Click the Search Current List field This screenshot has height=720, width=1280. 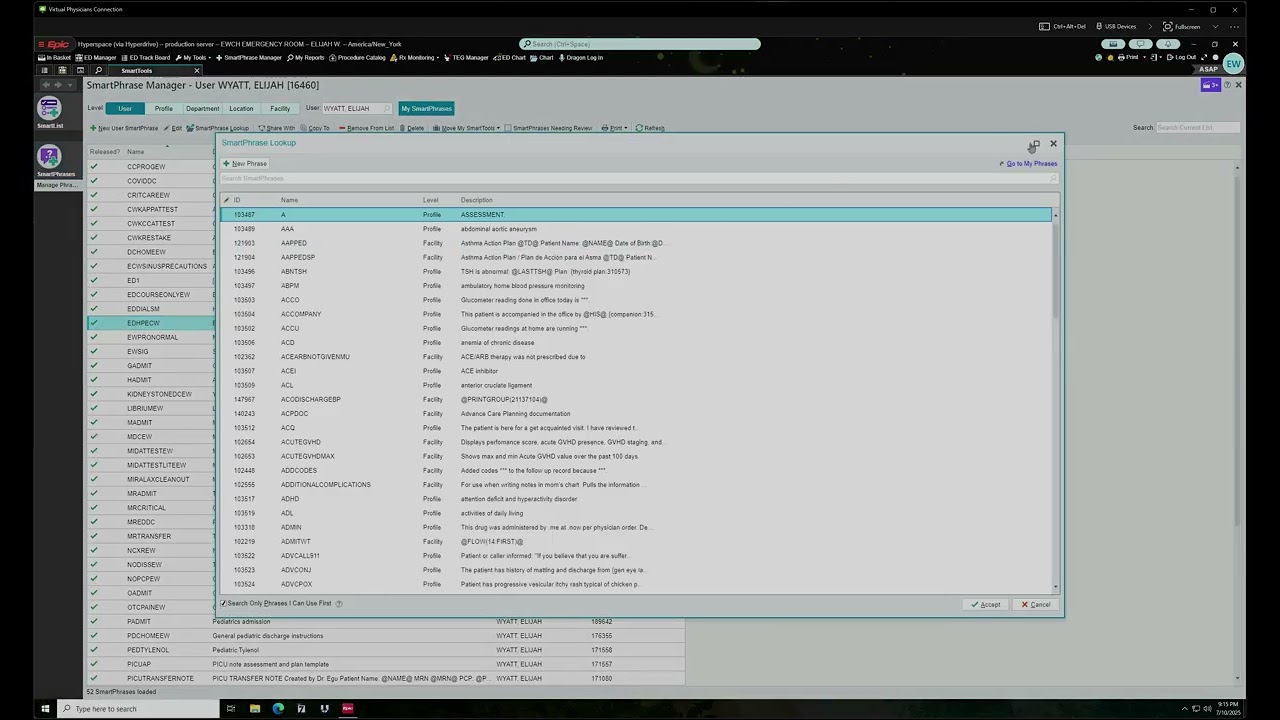[1198, 128]
